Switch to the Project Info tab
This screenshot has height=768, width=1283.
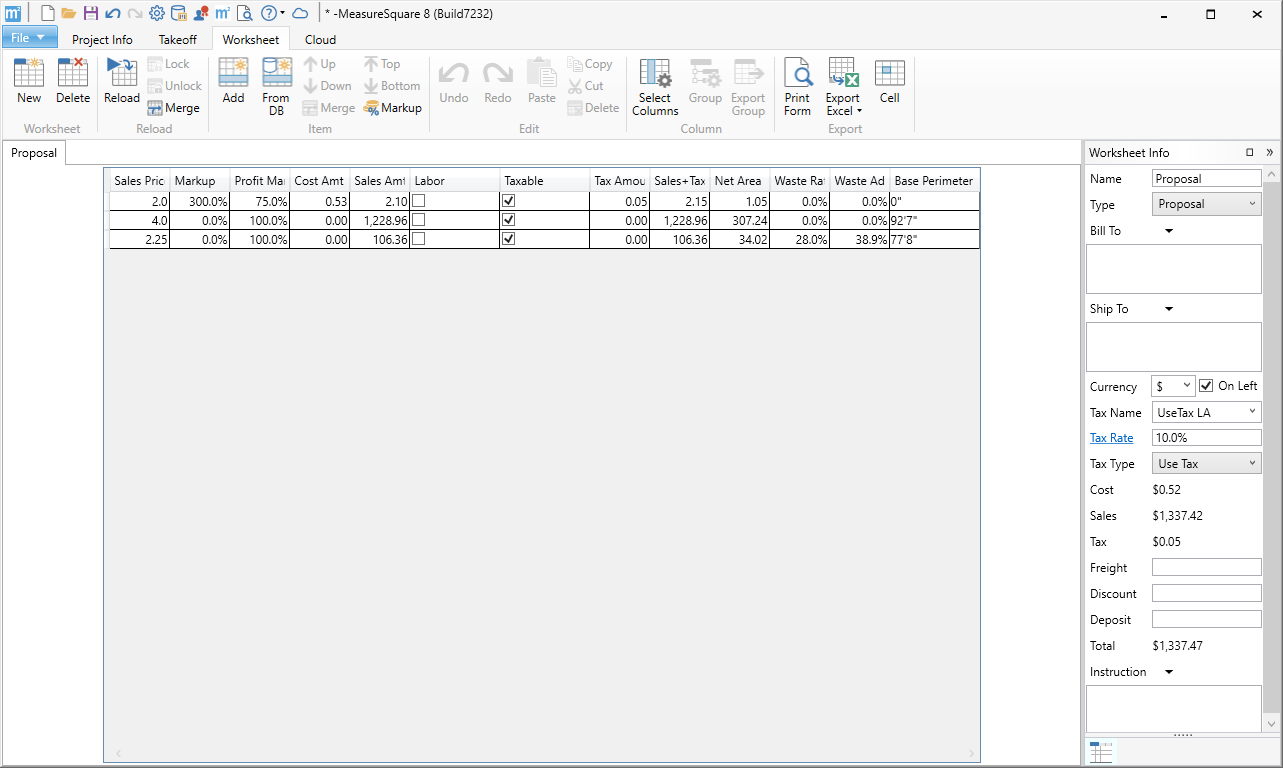pos(102,40)
